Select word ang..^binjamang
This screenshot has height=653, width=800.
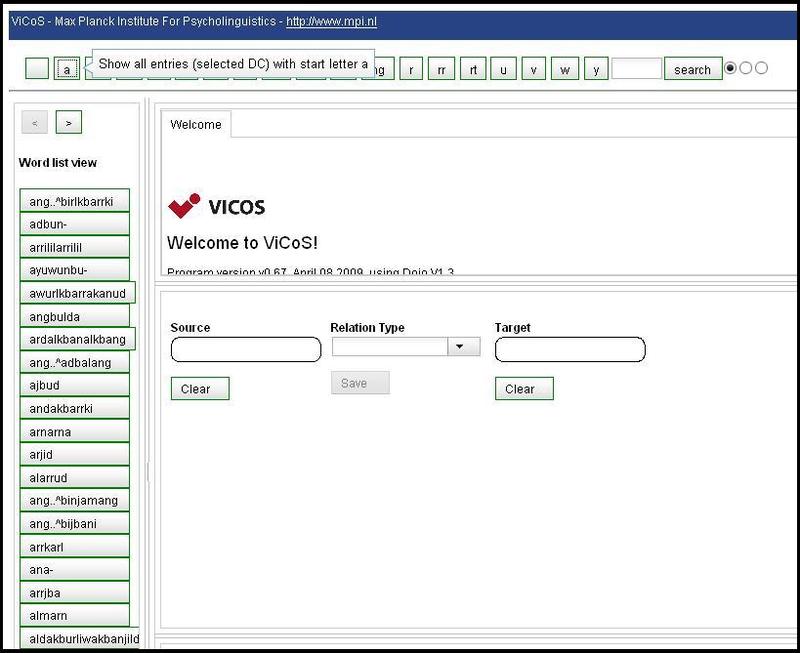[x=74, y=500]
